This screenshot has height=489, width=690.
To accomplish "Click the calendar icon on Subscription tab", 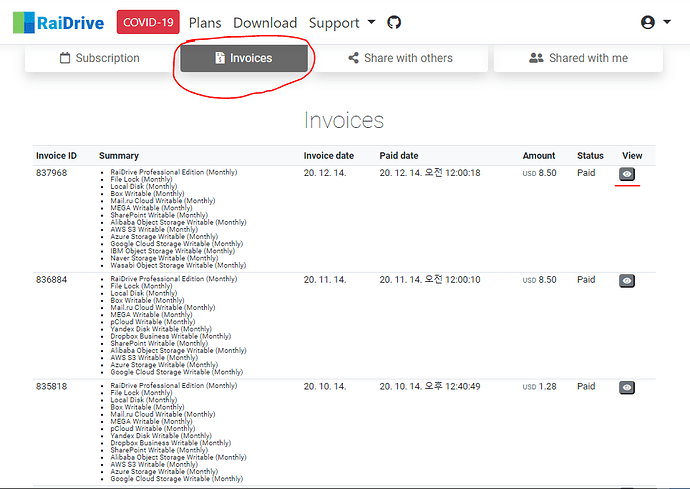I will pyautogui.click(x=66, y=58).
